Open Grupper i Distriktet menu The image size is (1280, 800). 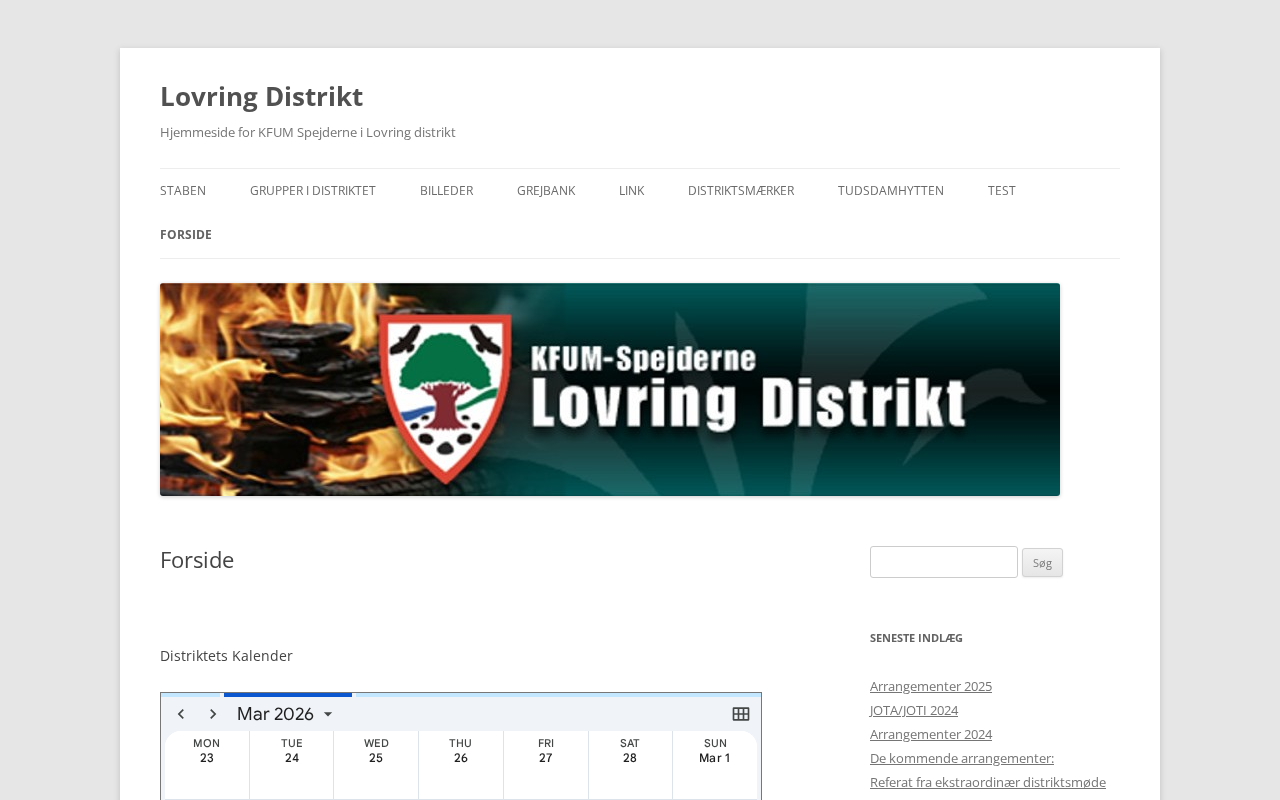(313, 191)
